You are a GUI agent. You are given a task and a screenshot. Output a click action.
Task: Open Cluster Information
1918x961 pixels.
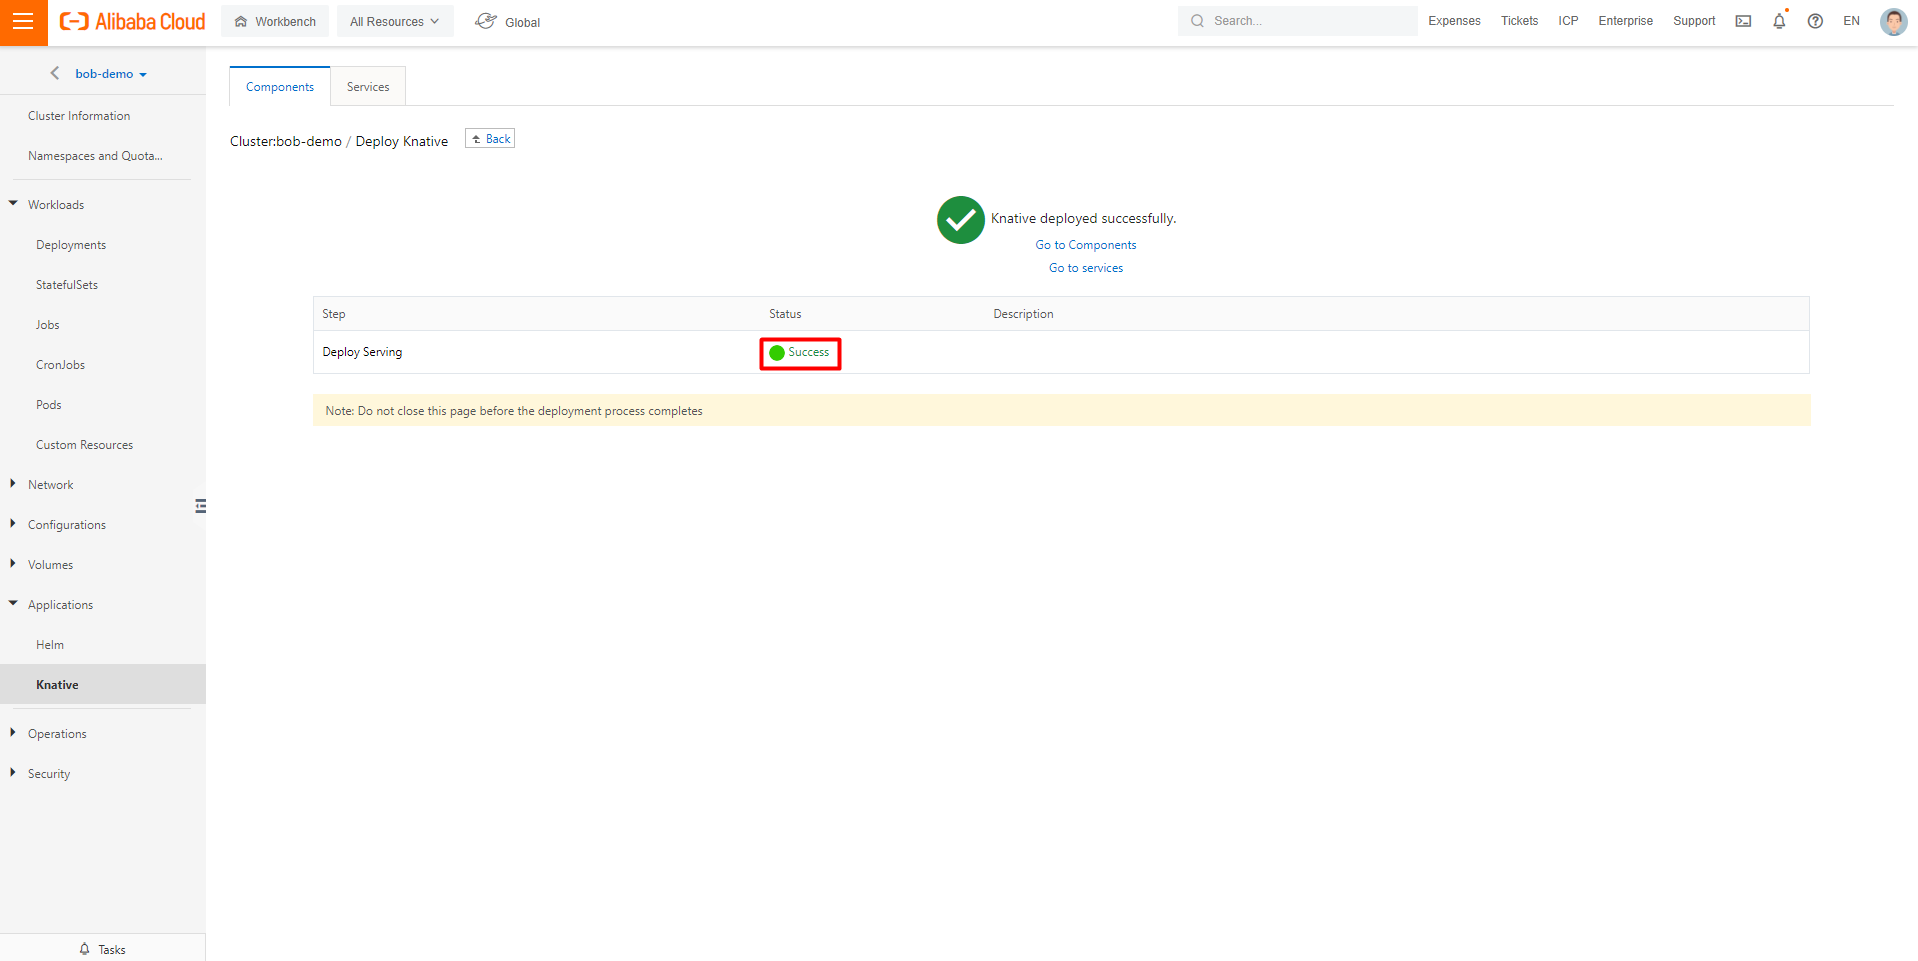[79, 116]
